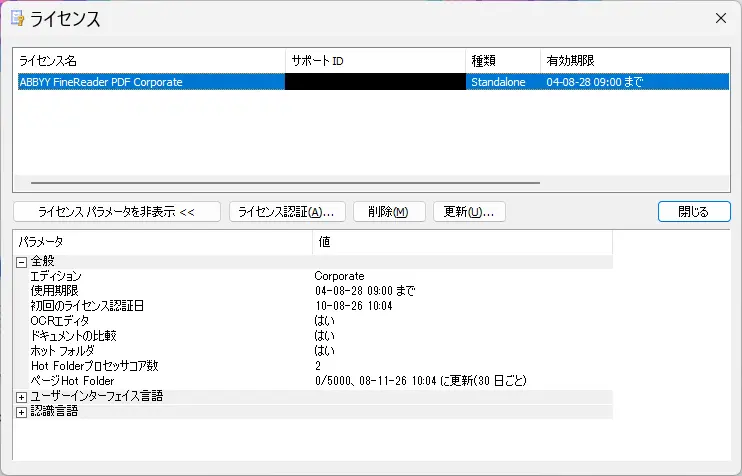Click value 10-08-26 10:04
The image size is (742, 476).
pyautogui.click(x=354, y=306)
